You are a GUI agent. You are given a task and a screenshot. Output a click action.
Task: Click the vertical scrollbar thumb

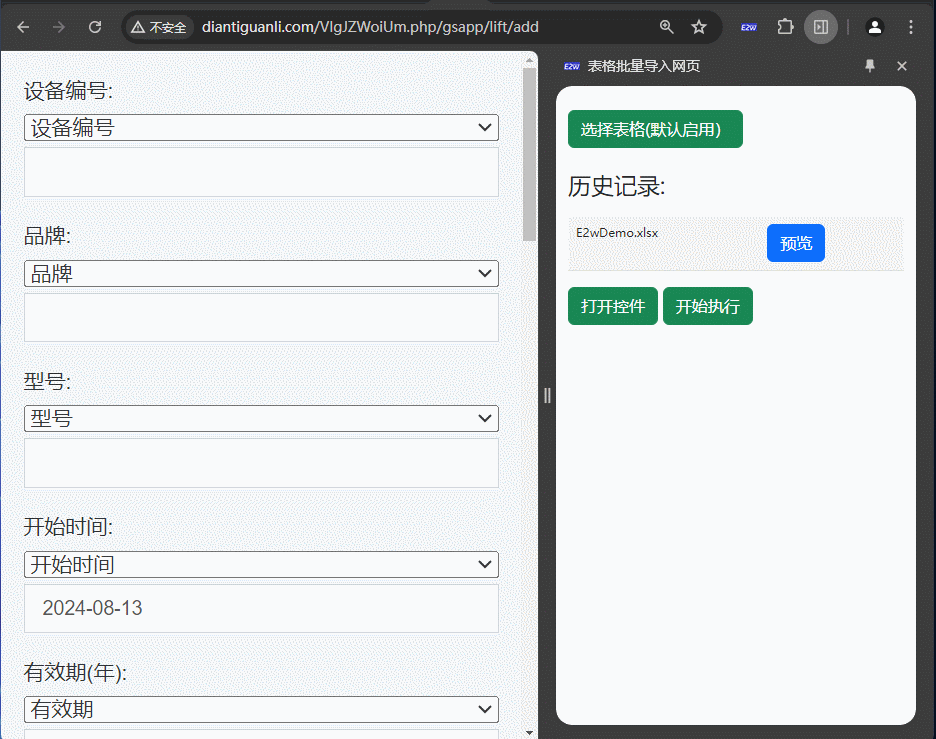(x=529, y=155)
